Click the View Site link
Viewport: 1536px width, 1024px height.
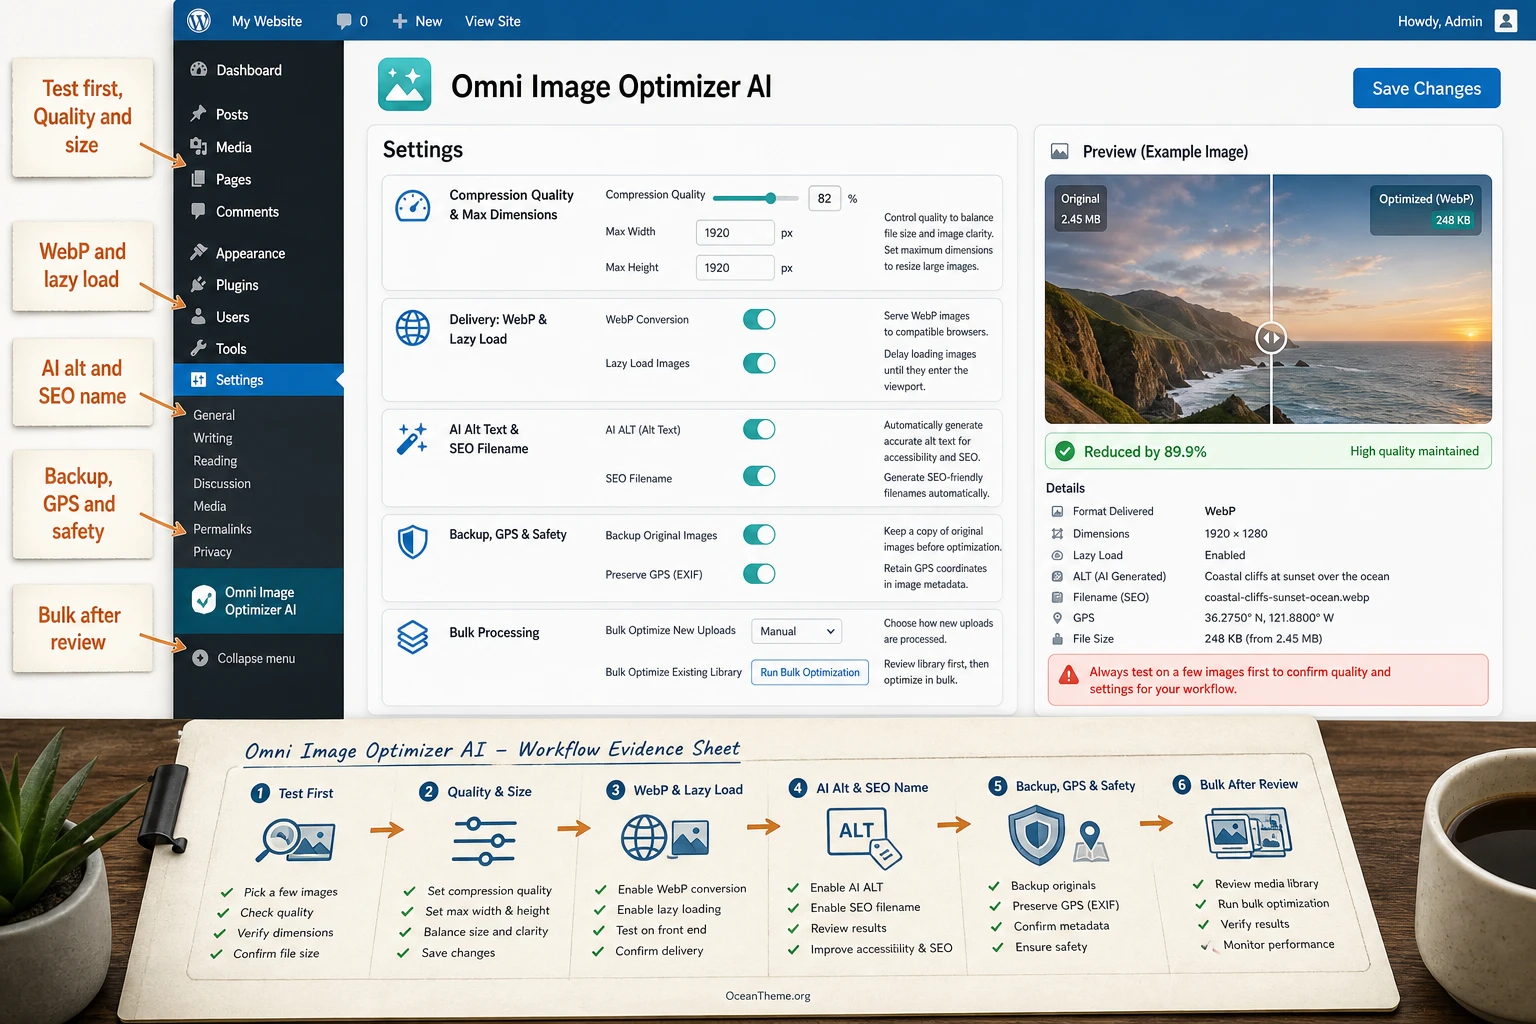click(x=492, y=21)
